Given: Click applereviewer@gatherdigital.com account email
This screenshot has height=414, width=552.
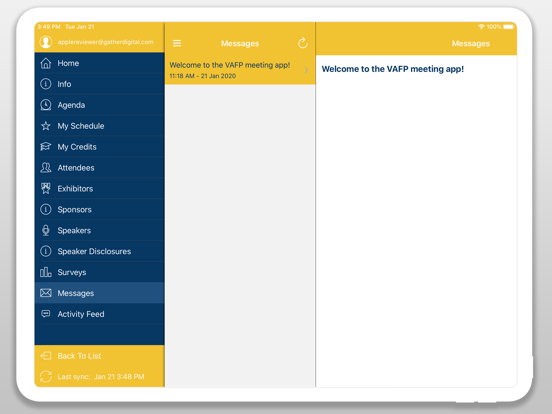Looking at the screenshot, I should (106, 42).
